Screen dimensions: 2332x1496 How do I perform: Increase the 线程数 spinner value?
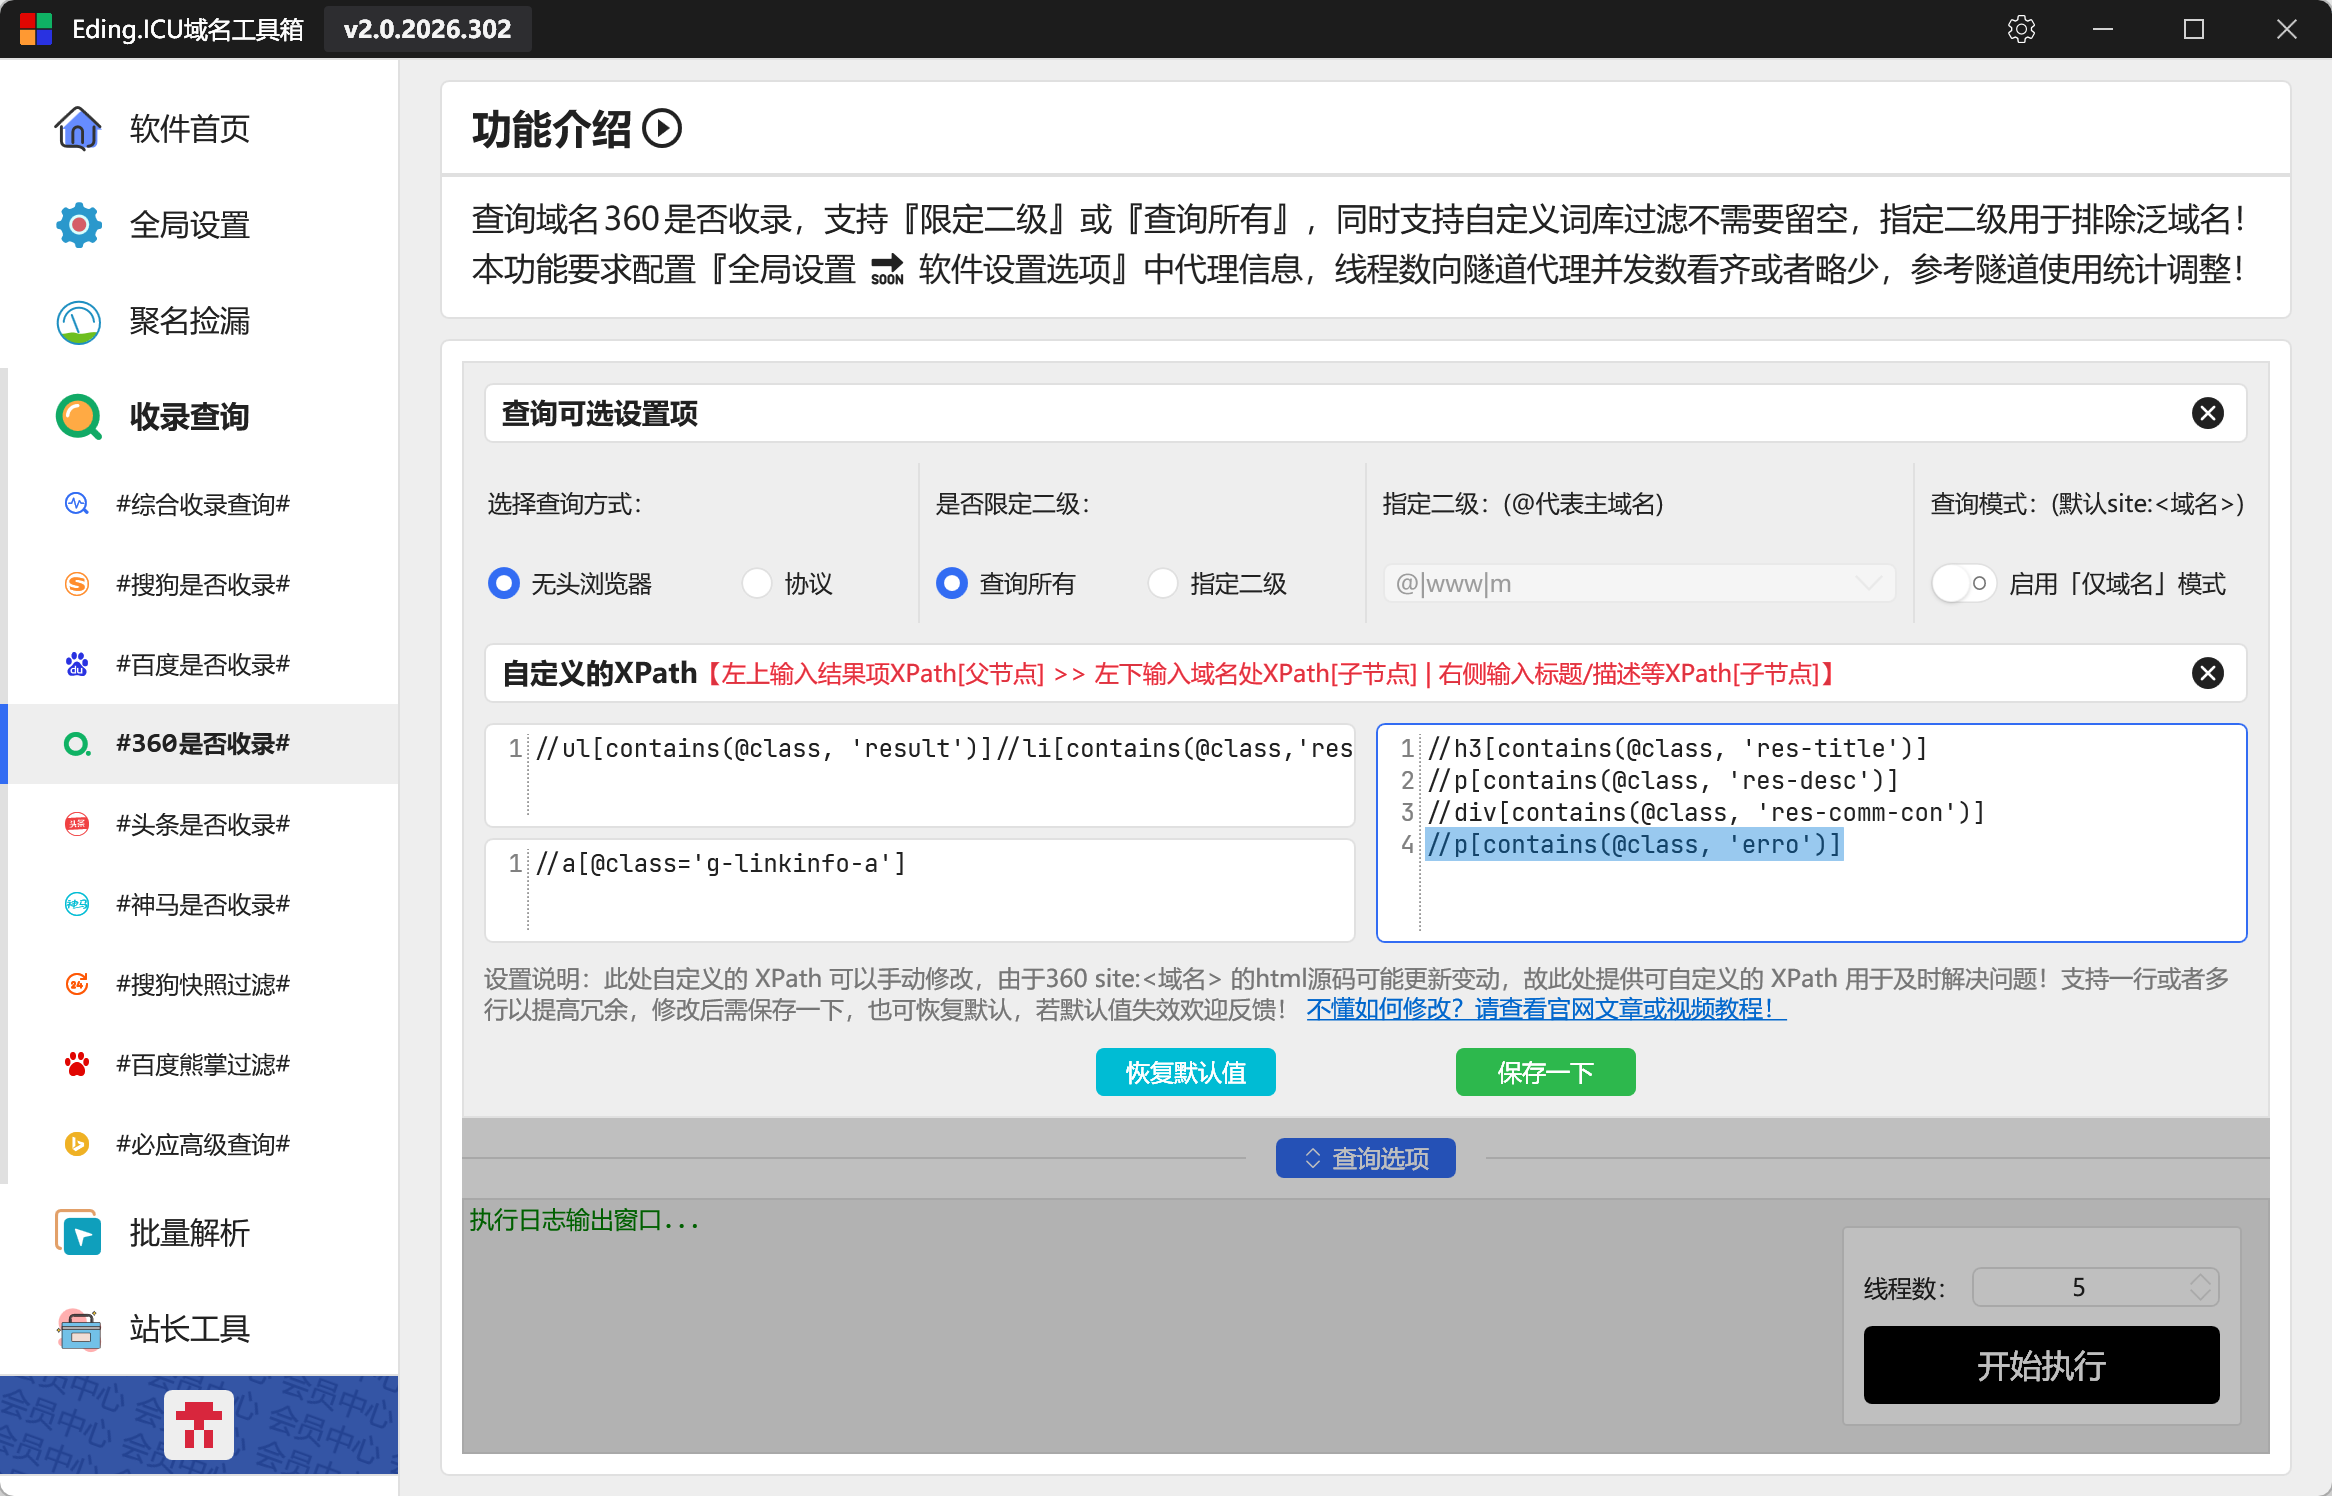pyautogui.click(x=2200, y=1279)
